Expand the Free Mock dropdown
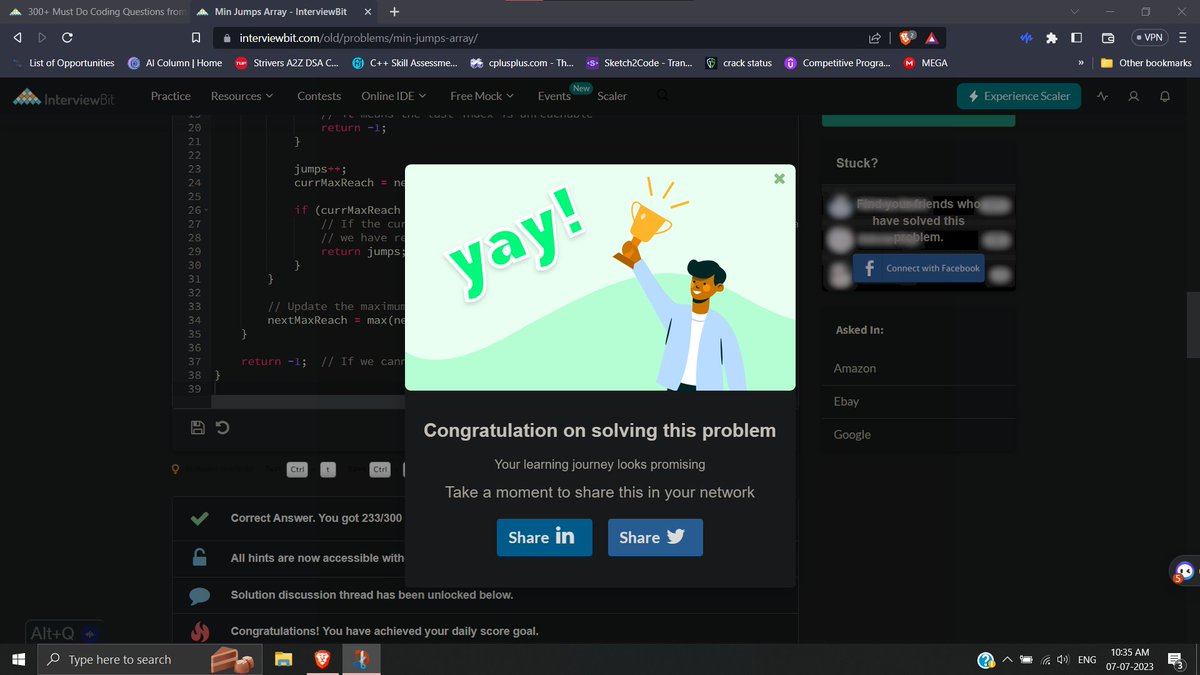The image size is (1200, 675). (x=482, y=96)
